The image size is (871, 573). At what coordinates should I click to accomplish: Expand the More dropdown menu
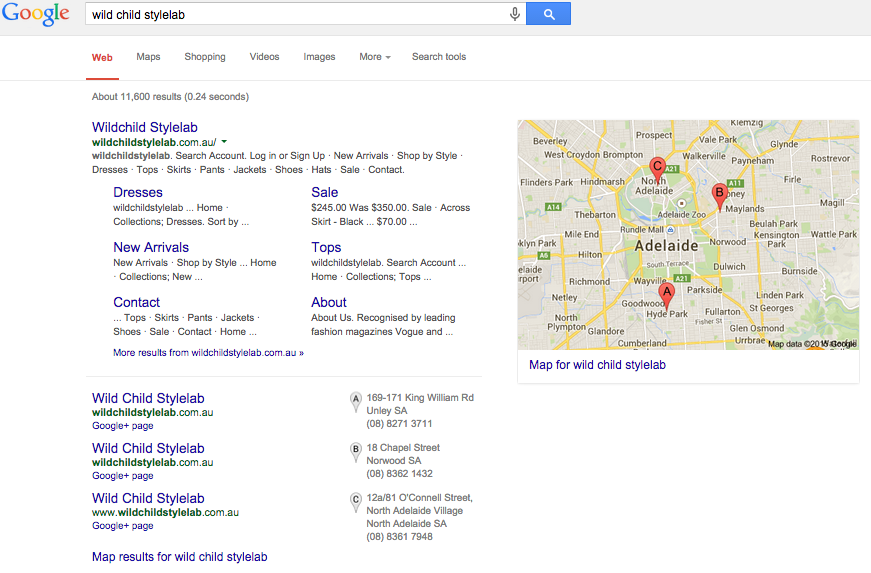(x=375, y=57)
